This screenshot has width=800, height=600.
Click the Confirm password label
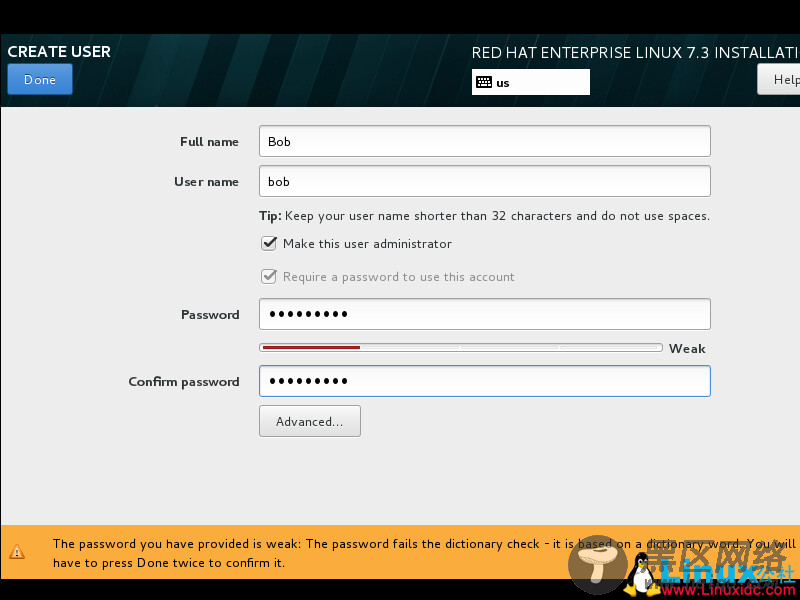[184, 382]
